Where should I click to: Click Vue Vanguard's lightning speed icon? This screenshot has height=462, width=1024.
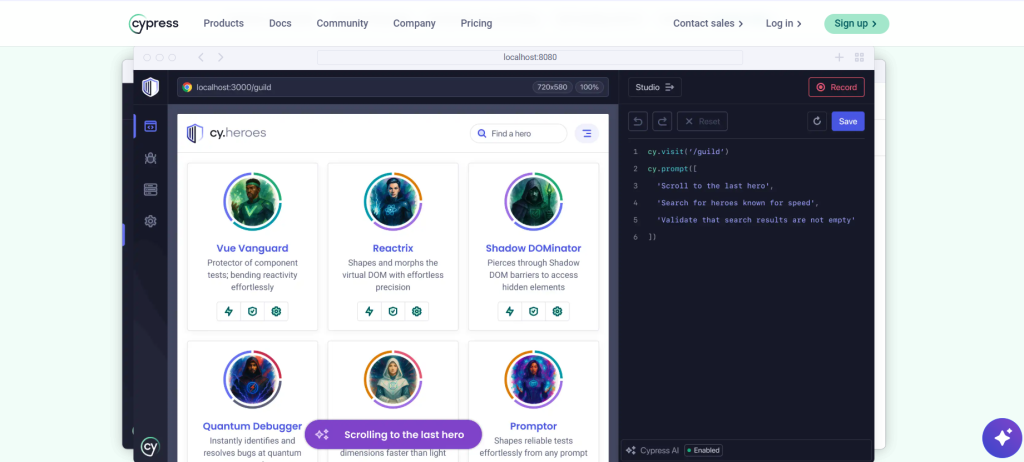pos(229,311)
